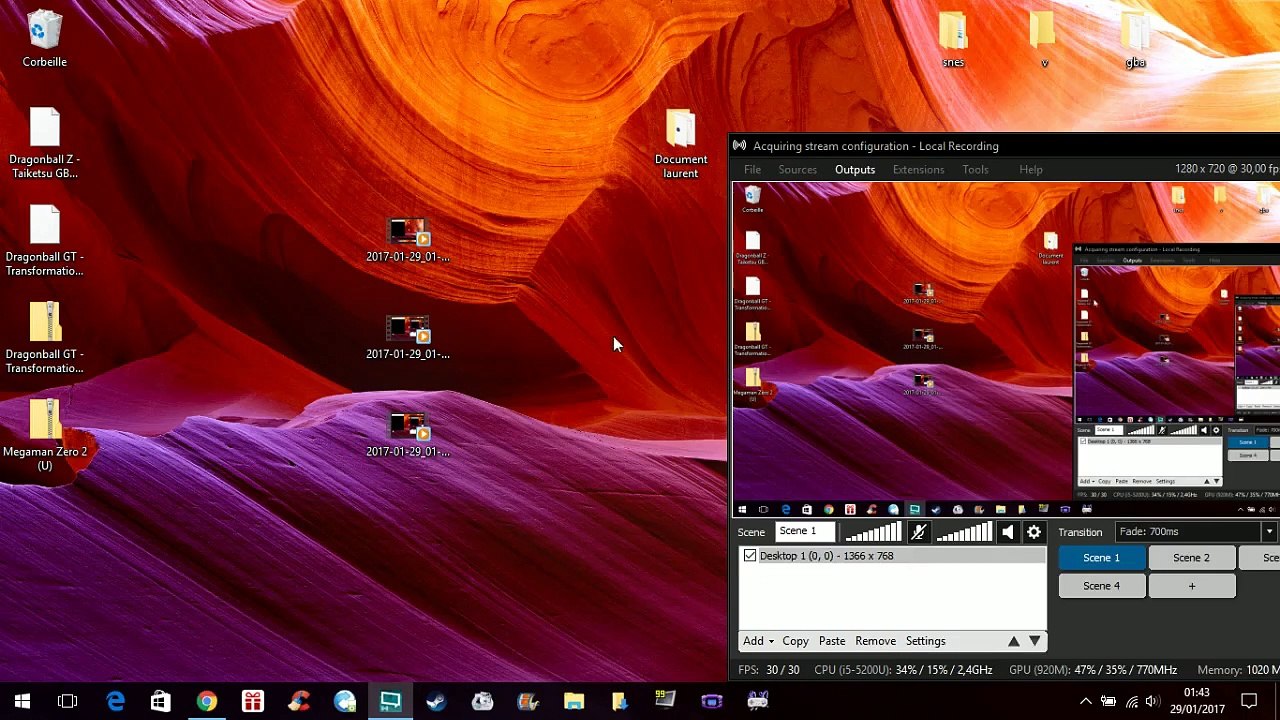1280x720 pixels.
Task: Click Remove in the sources toolbar
Action: coord(875,641)
